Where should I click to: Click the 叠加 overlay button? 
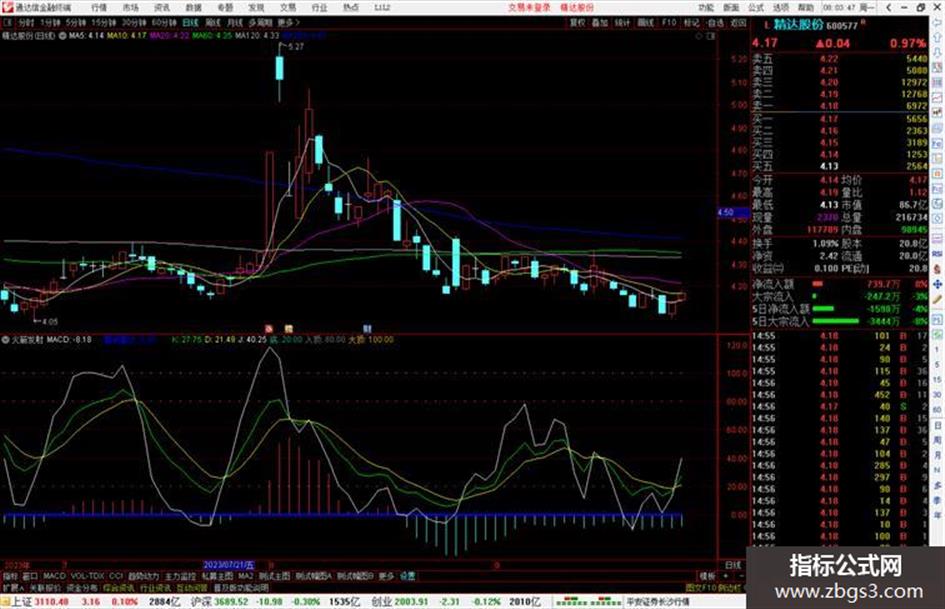pyautogui.click(x=600, y=22)
